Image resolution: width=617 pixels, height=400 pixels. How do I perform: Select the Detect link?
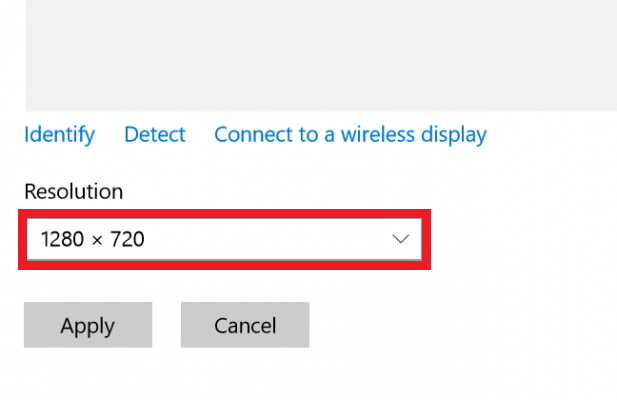[x=155, y=134]
